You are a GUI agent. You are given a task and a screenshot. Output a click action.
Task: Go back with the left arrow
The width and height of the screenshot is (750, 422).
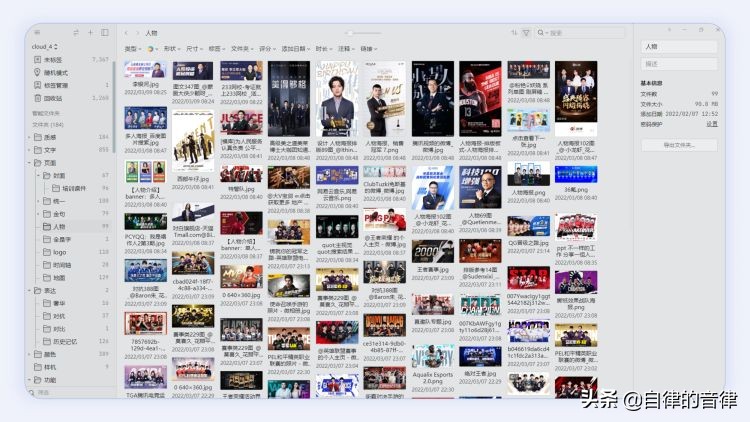point(125,33)
